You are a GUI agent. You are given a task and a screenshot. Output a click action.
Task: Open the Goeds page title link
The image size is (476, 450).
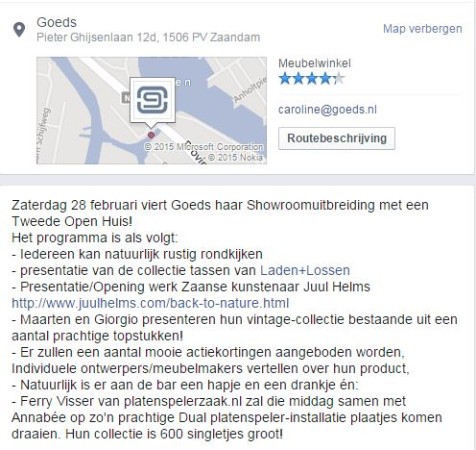[x=56, y=22]
